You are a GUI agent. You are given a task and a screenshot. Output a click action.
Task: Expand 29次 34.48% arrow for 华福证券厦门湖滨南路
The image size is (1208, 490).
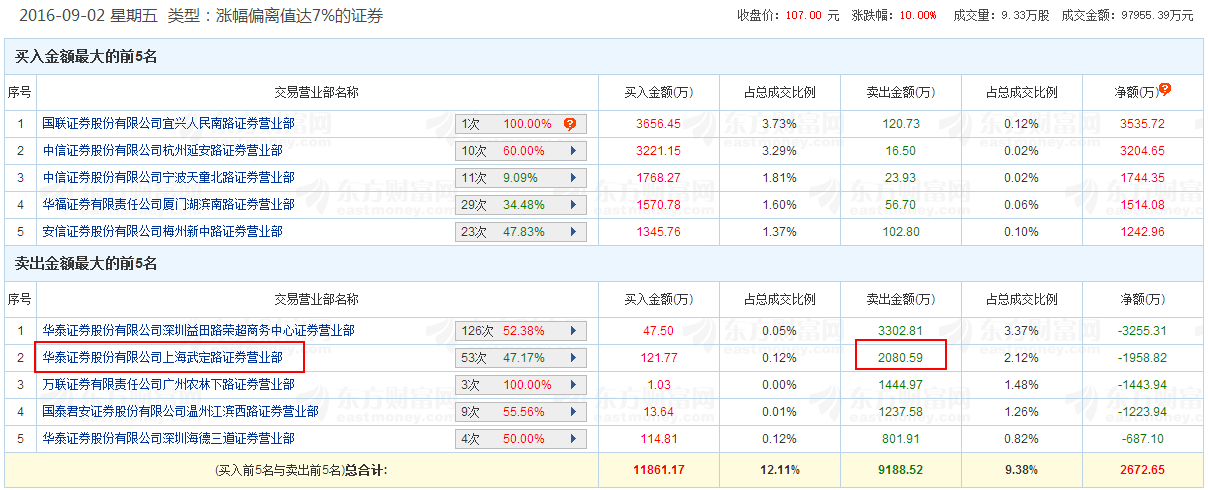tap(573, 205)
